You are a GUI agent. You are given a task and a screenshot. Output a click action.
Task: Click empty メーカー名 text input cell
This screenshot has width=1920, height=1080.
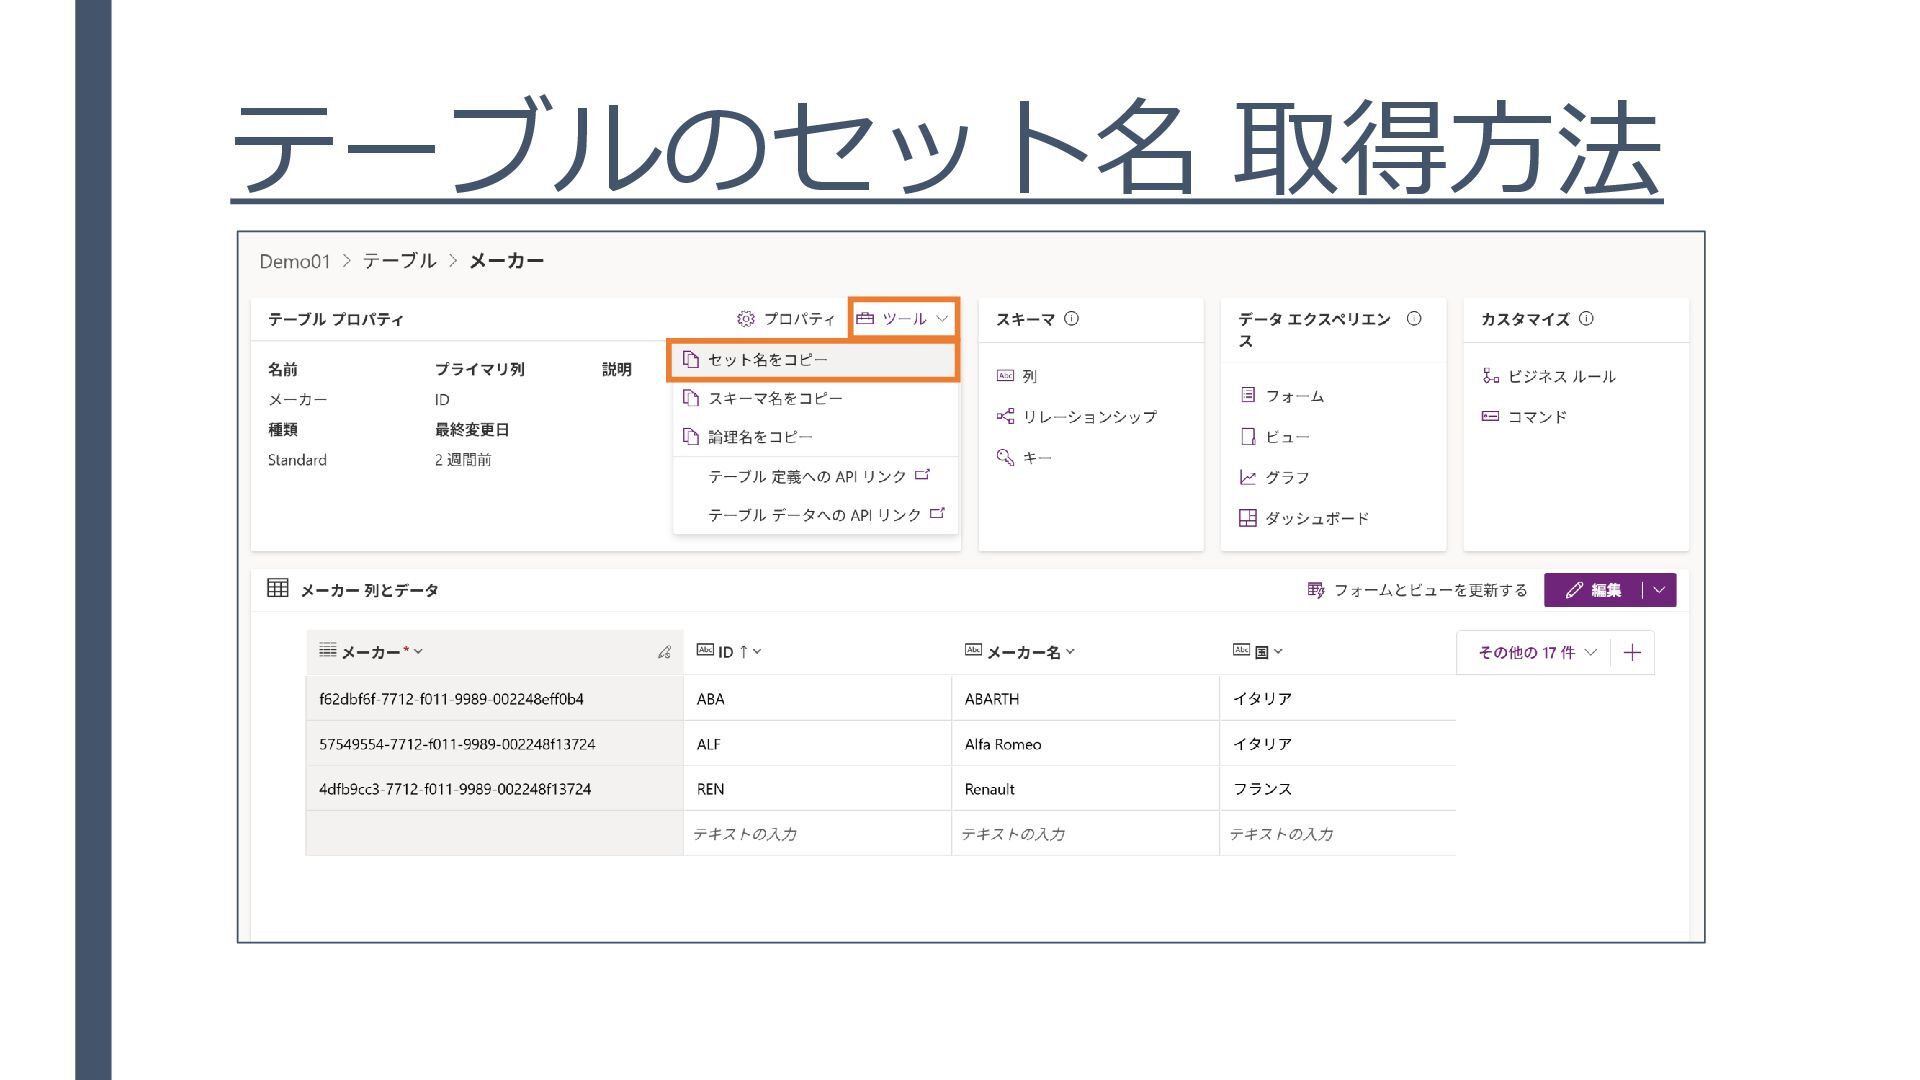(x=1084, y=834)
